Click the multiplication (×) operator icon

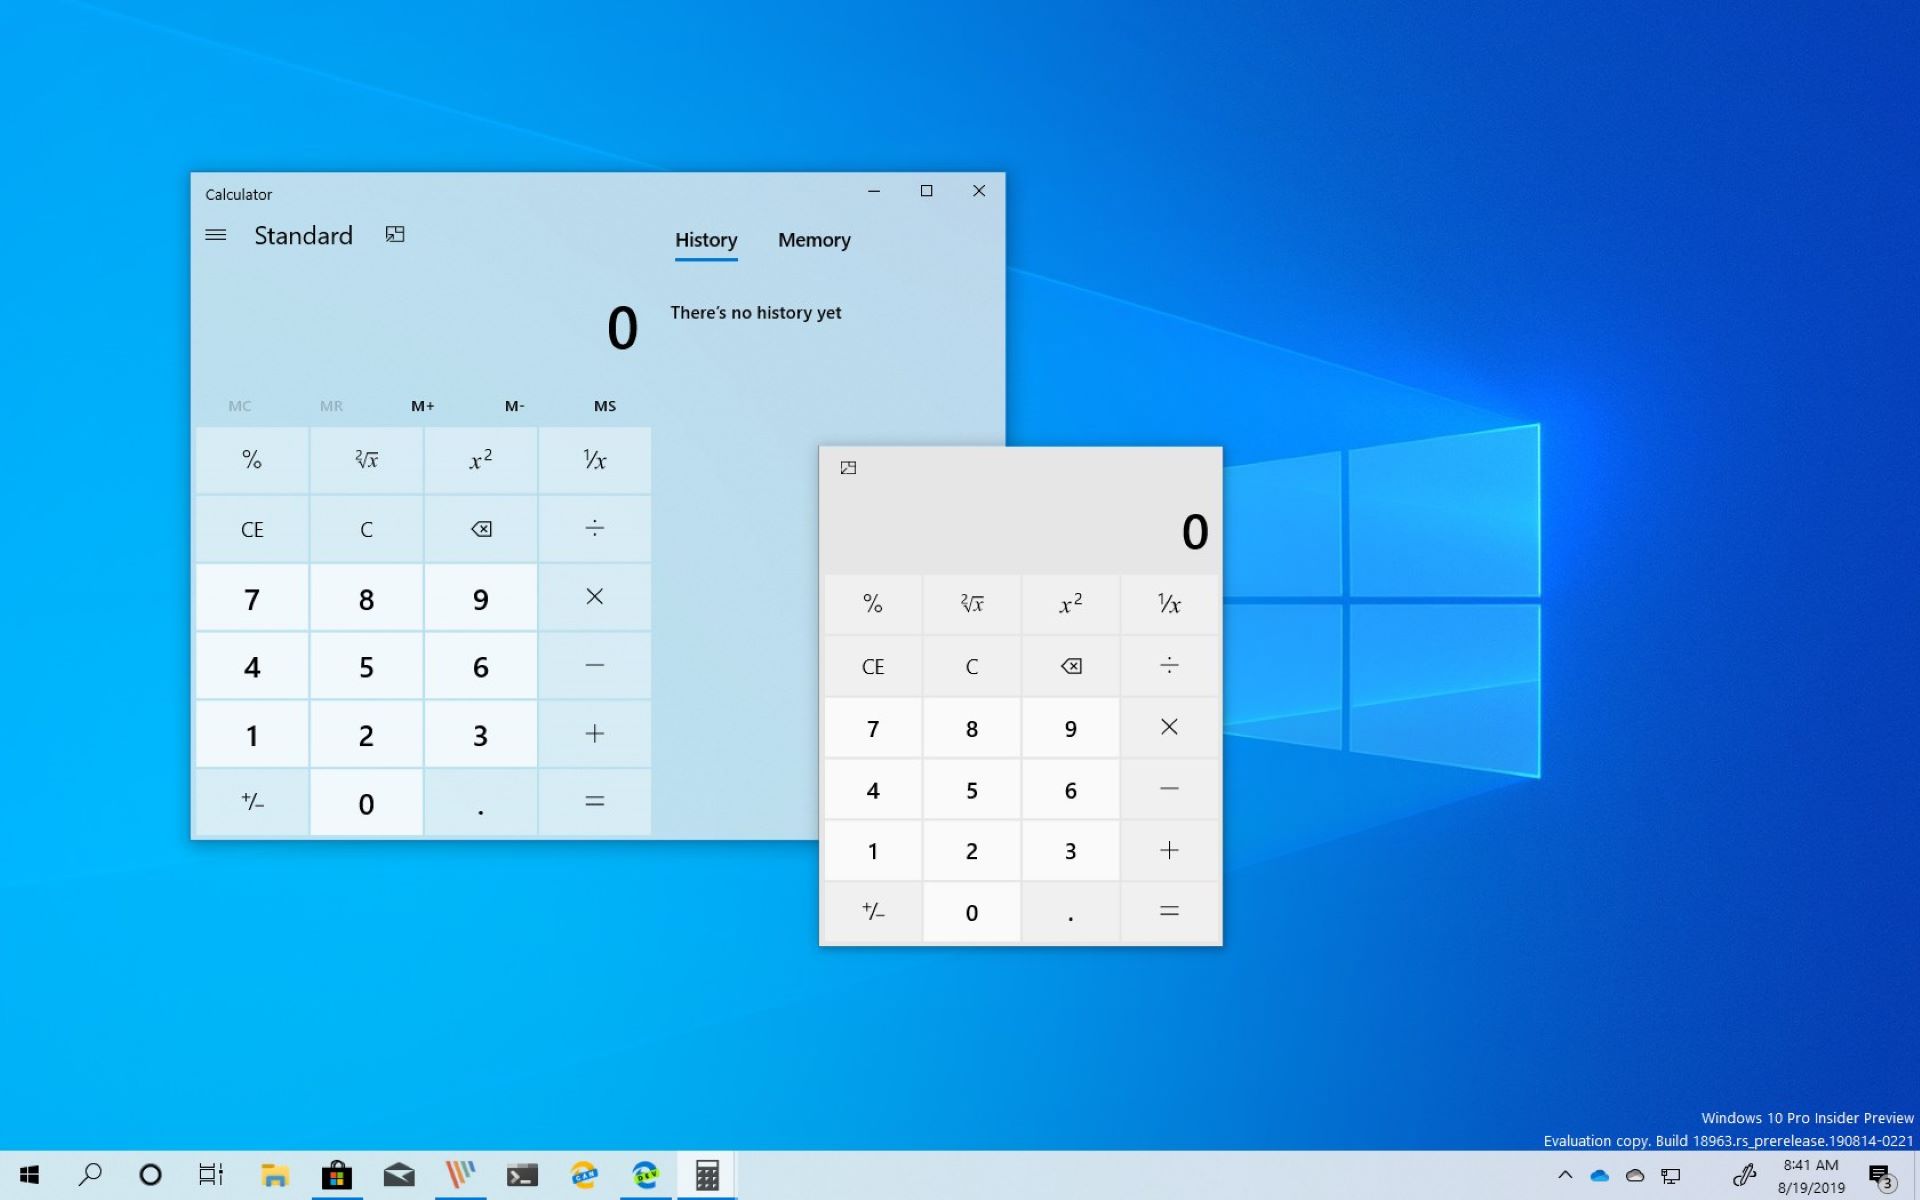click(x=594, y=596)
